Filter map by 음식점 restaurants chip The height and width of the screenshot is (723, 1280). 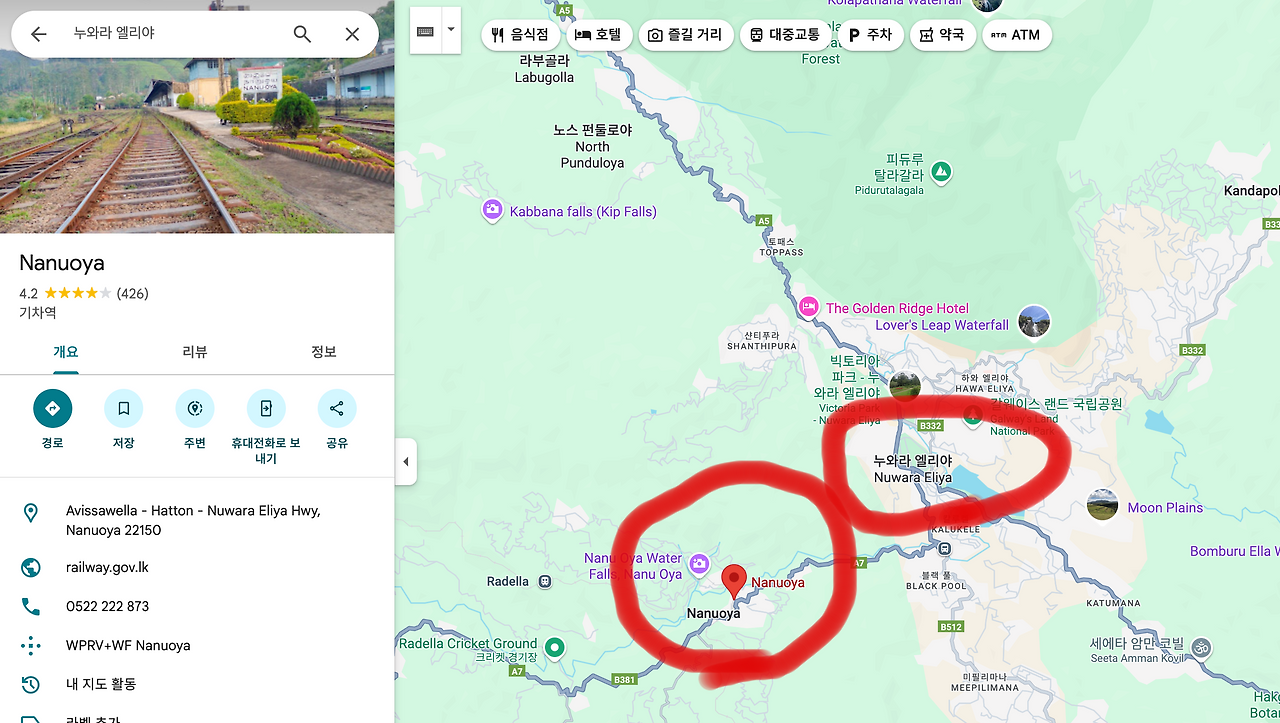(x=521, y=35)
